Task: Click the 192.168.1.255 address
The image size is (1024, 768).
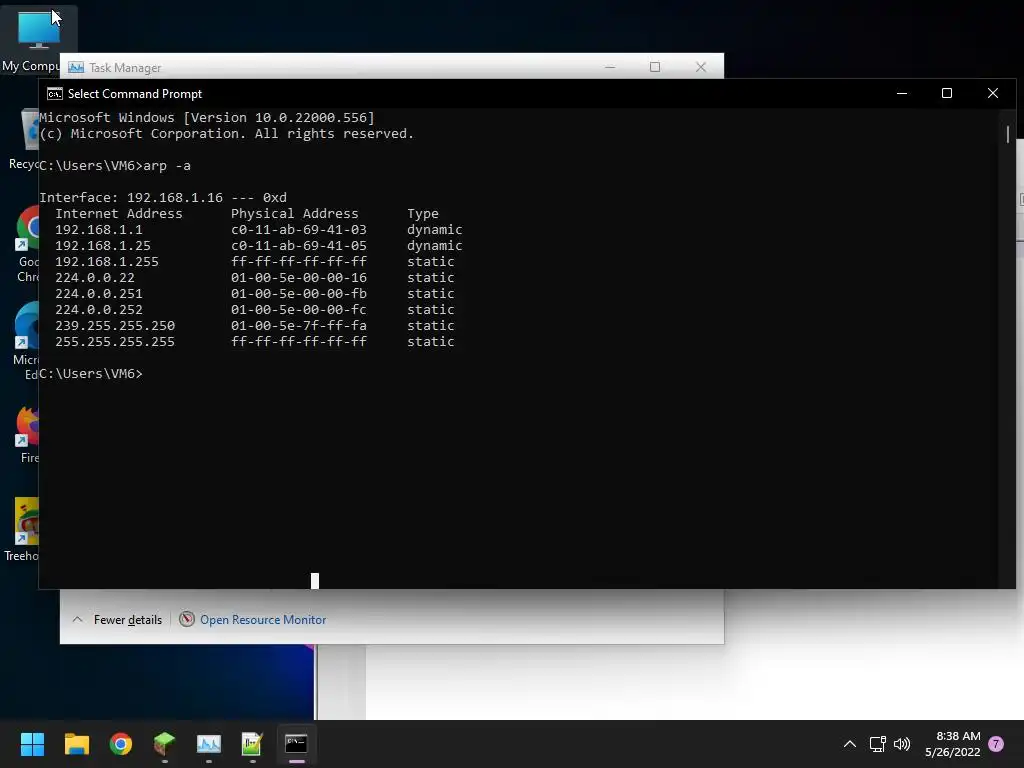Action: (106, 262)
